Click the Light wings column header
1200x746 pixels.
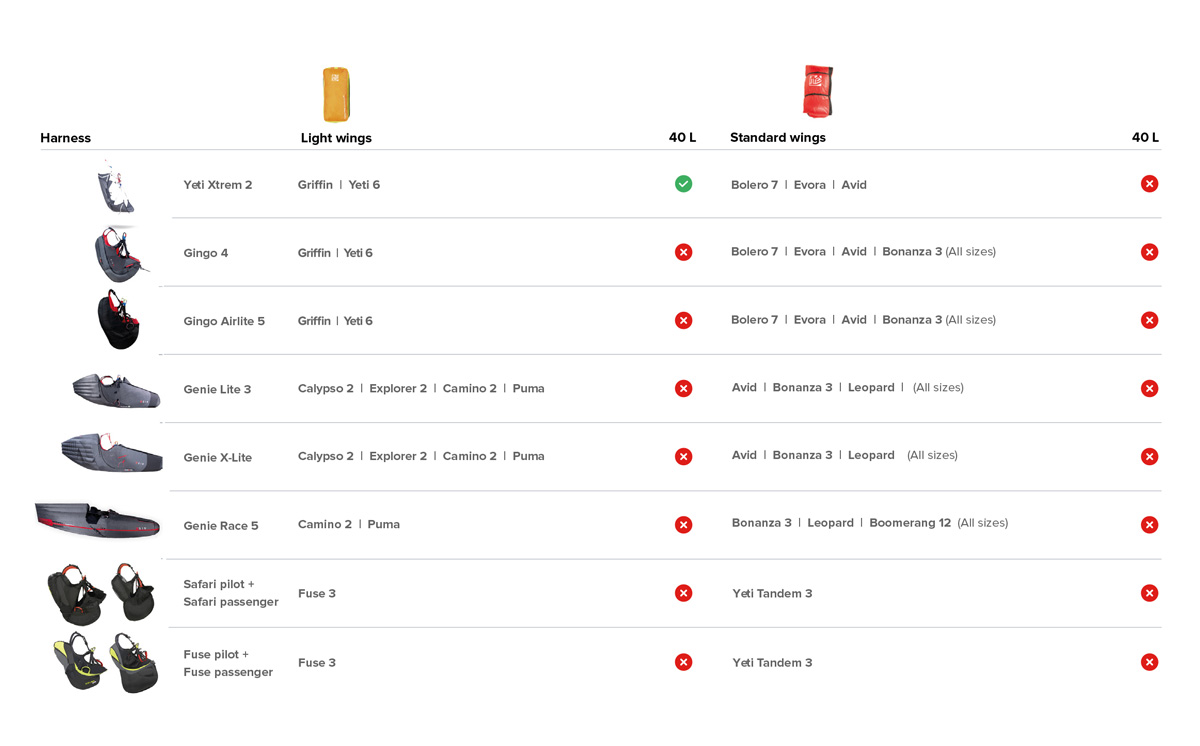(x=336, y=138)
